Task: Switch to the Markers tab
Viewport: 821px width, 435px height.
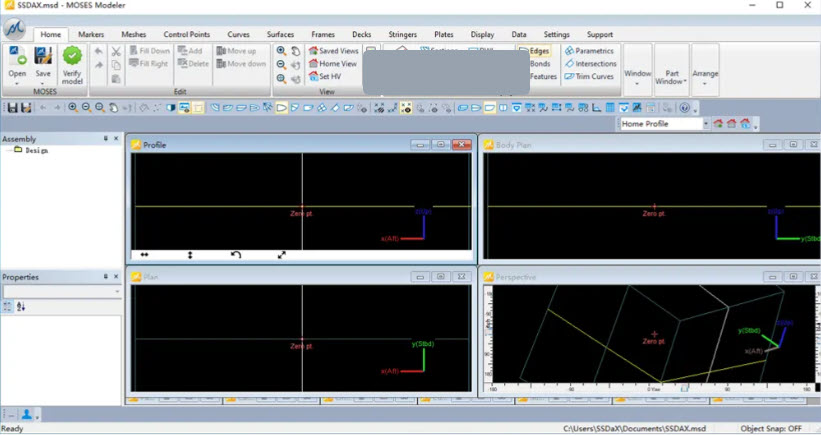Action: [x=91, y=35]
